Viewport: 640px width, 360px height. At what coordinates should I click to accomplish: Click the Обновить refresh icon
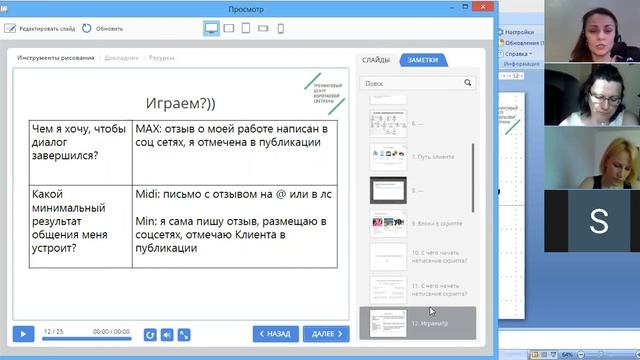click(87, 28)
